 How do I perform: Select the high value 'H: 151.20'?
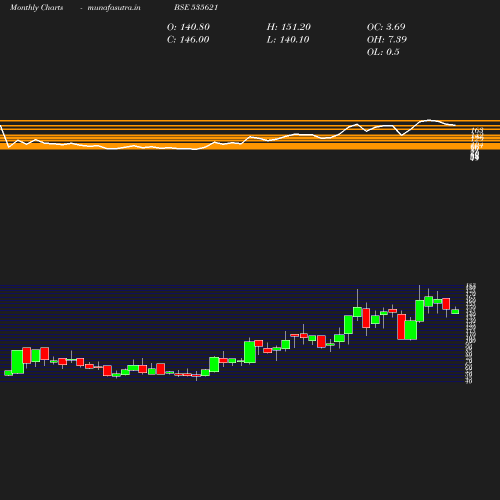289,27
